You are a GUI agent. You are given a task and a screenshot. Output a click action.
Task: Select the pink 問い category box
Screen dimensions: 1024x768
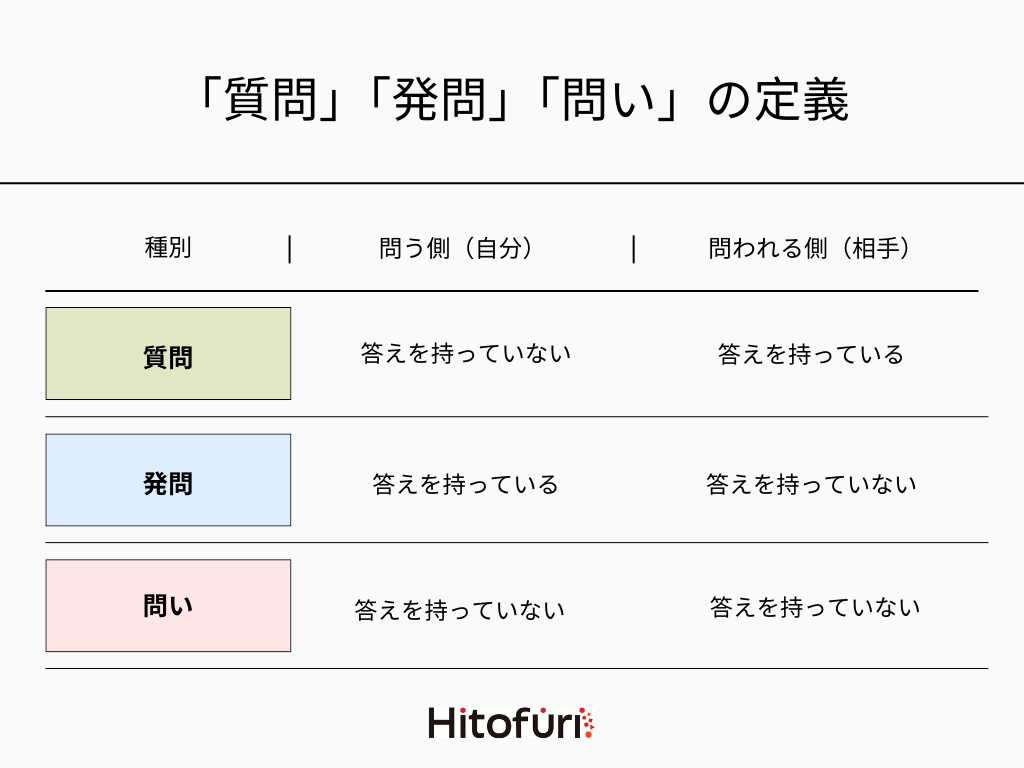(x=168, y=606)
